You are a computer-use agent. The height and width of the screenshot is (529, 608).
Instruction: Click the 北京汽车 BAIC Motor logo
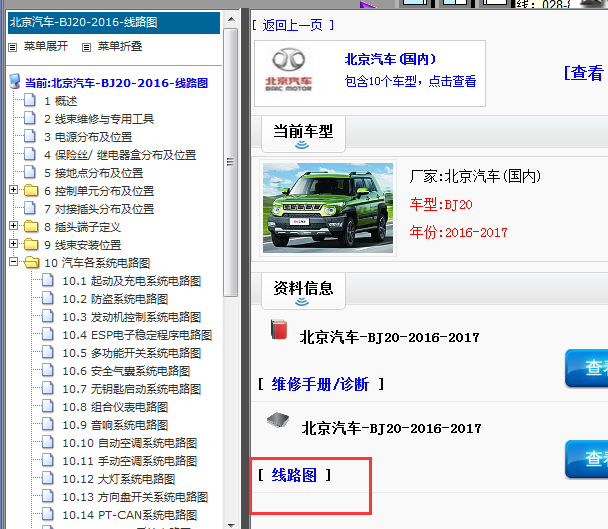coord(288,70)
